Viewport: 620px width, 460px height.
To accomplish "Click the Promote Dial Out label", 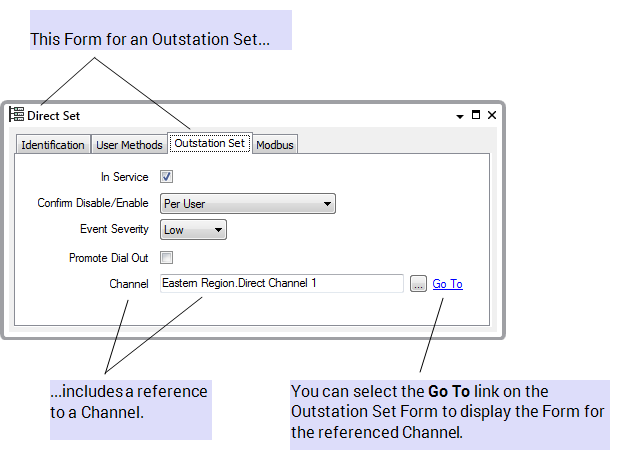I will tap(108, 257).
